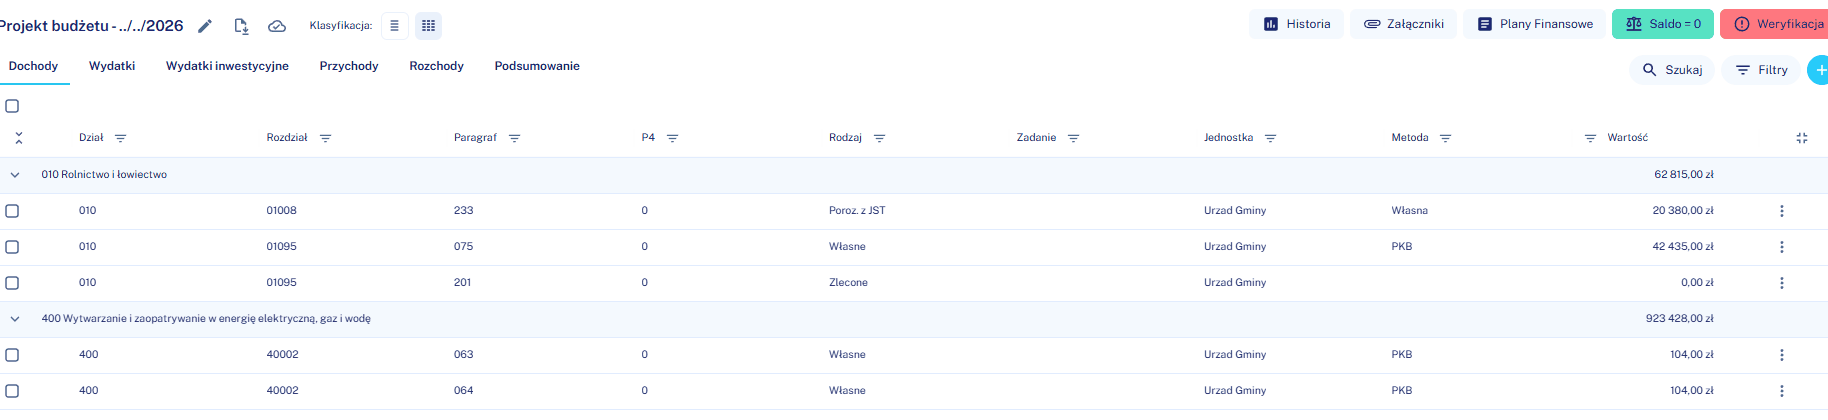Click the cloud sync icon
1828x420 pixels.
[x=277, y=26]
